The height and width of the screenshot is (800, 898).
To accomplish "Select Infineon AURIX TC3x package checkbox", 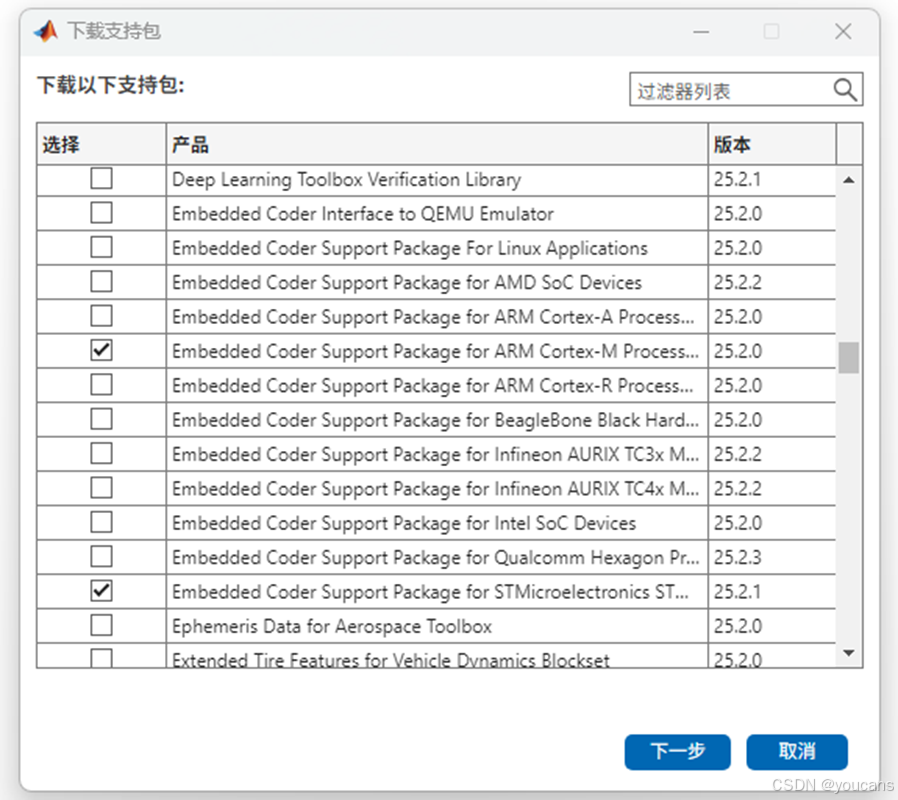I will [x=101, y=454].
